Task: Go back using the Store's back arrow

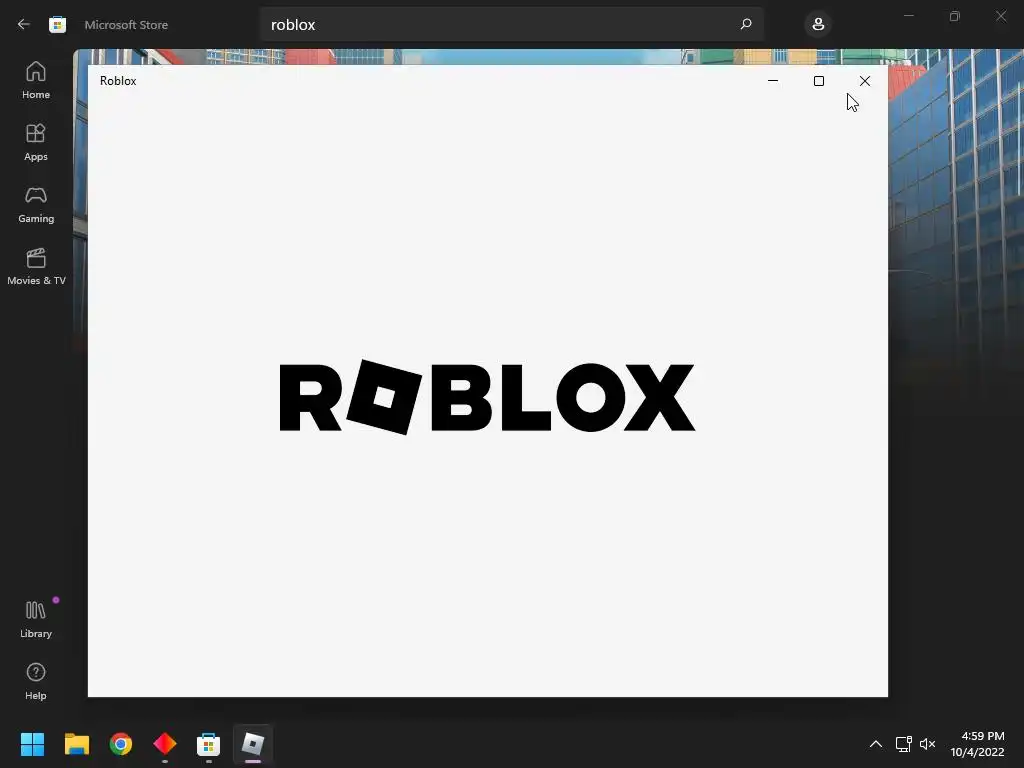Action: click(x=24, y=25)
